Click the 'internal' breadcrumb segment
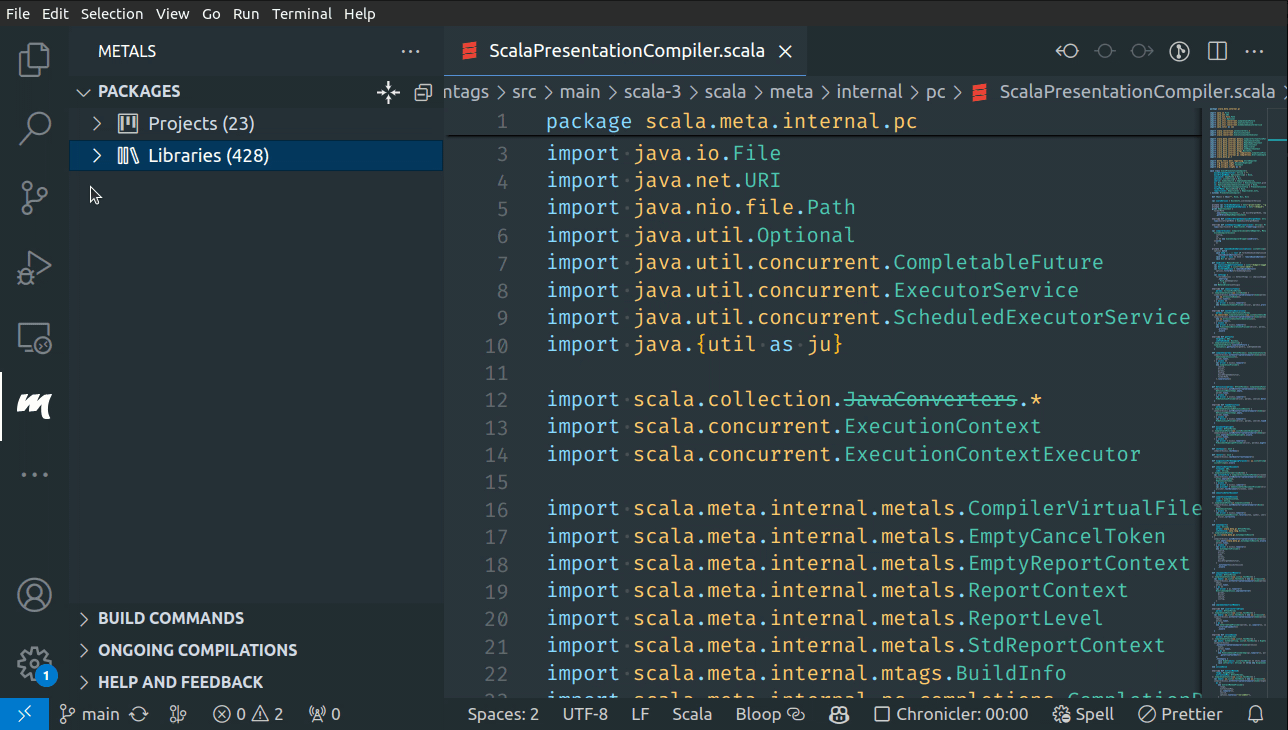Screen dimensions: 1288x730 click(x=869, y=92)
